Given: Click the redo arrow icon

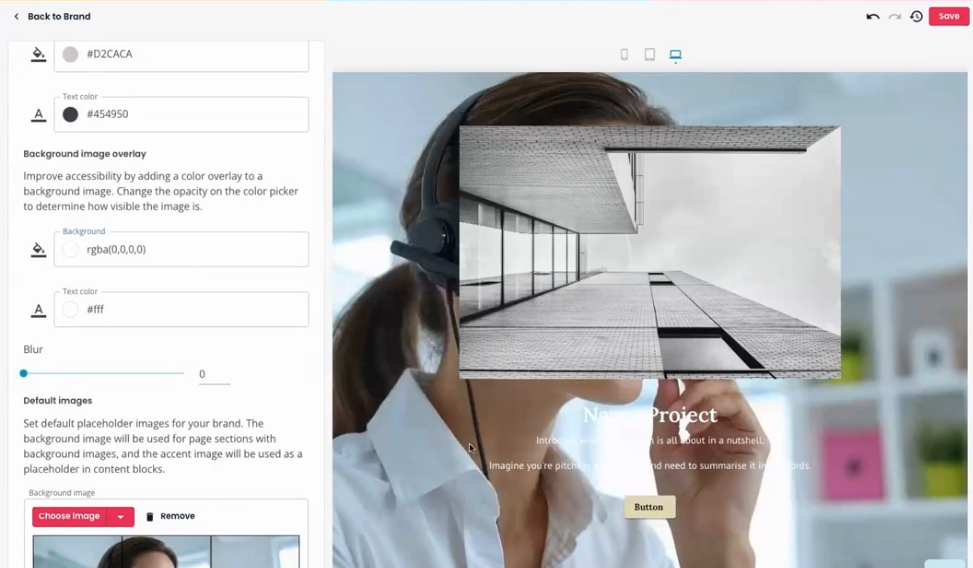Looking at the screenshot, I should coord(894,17).
